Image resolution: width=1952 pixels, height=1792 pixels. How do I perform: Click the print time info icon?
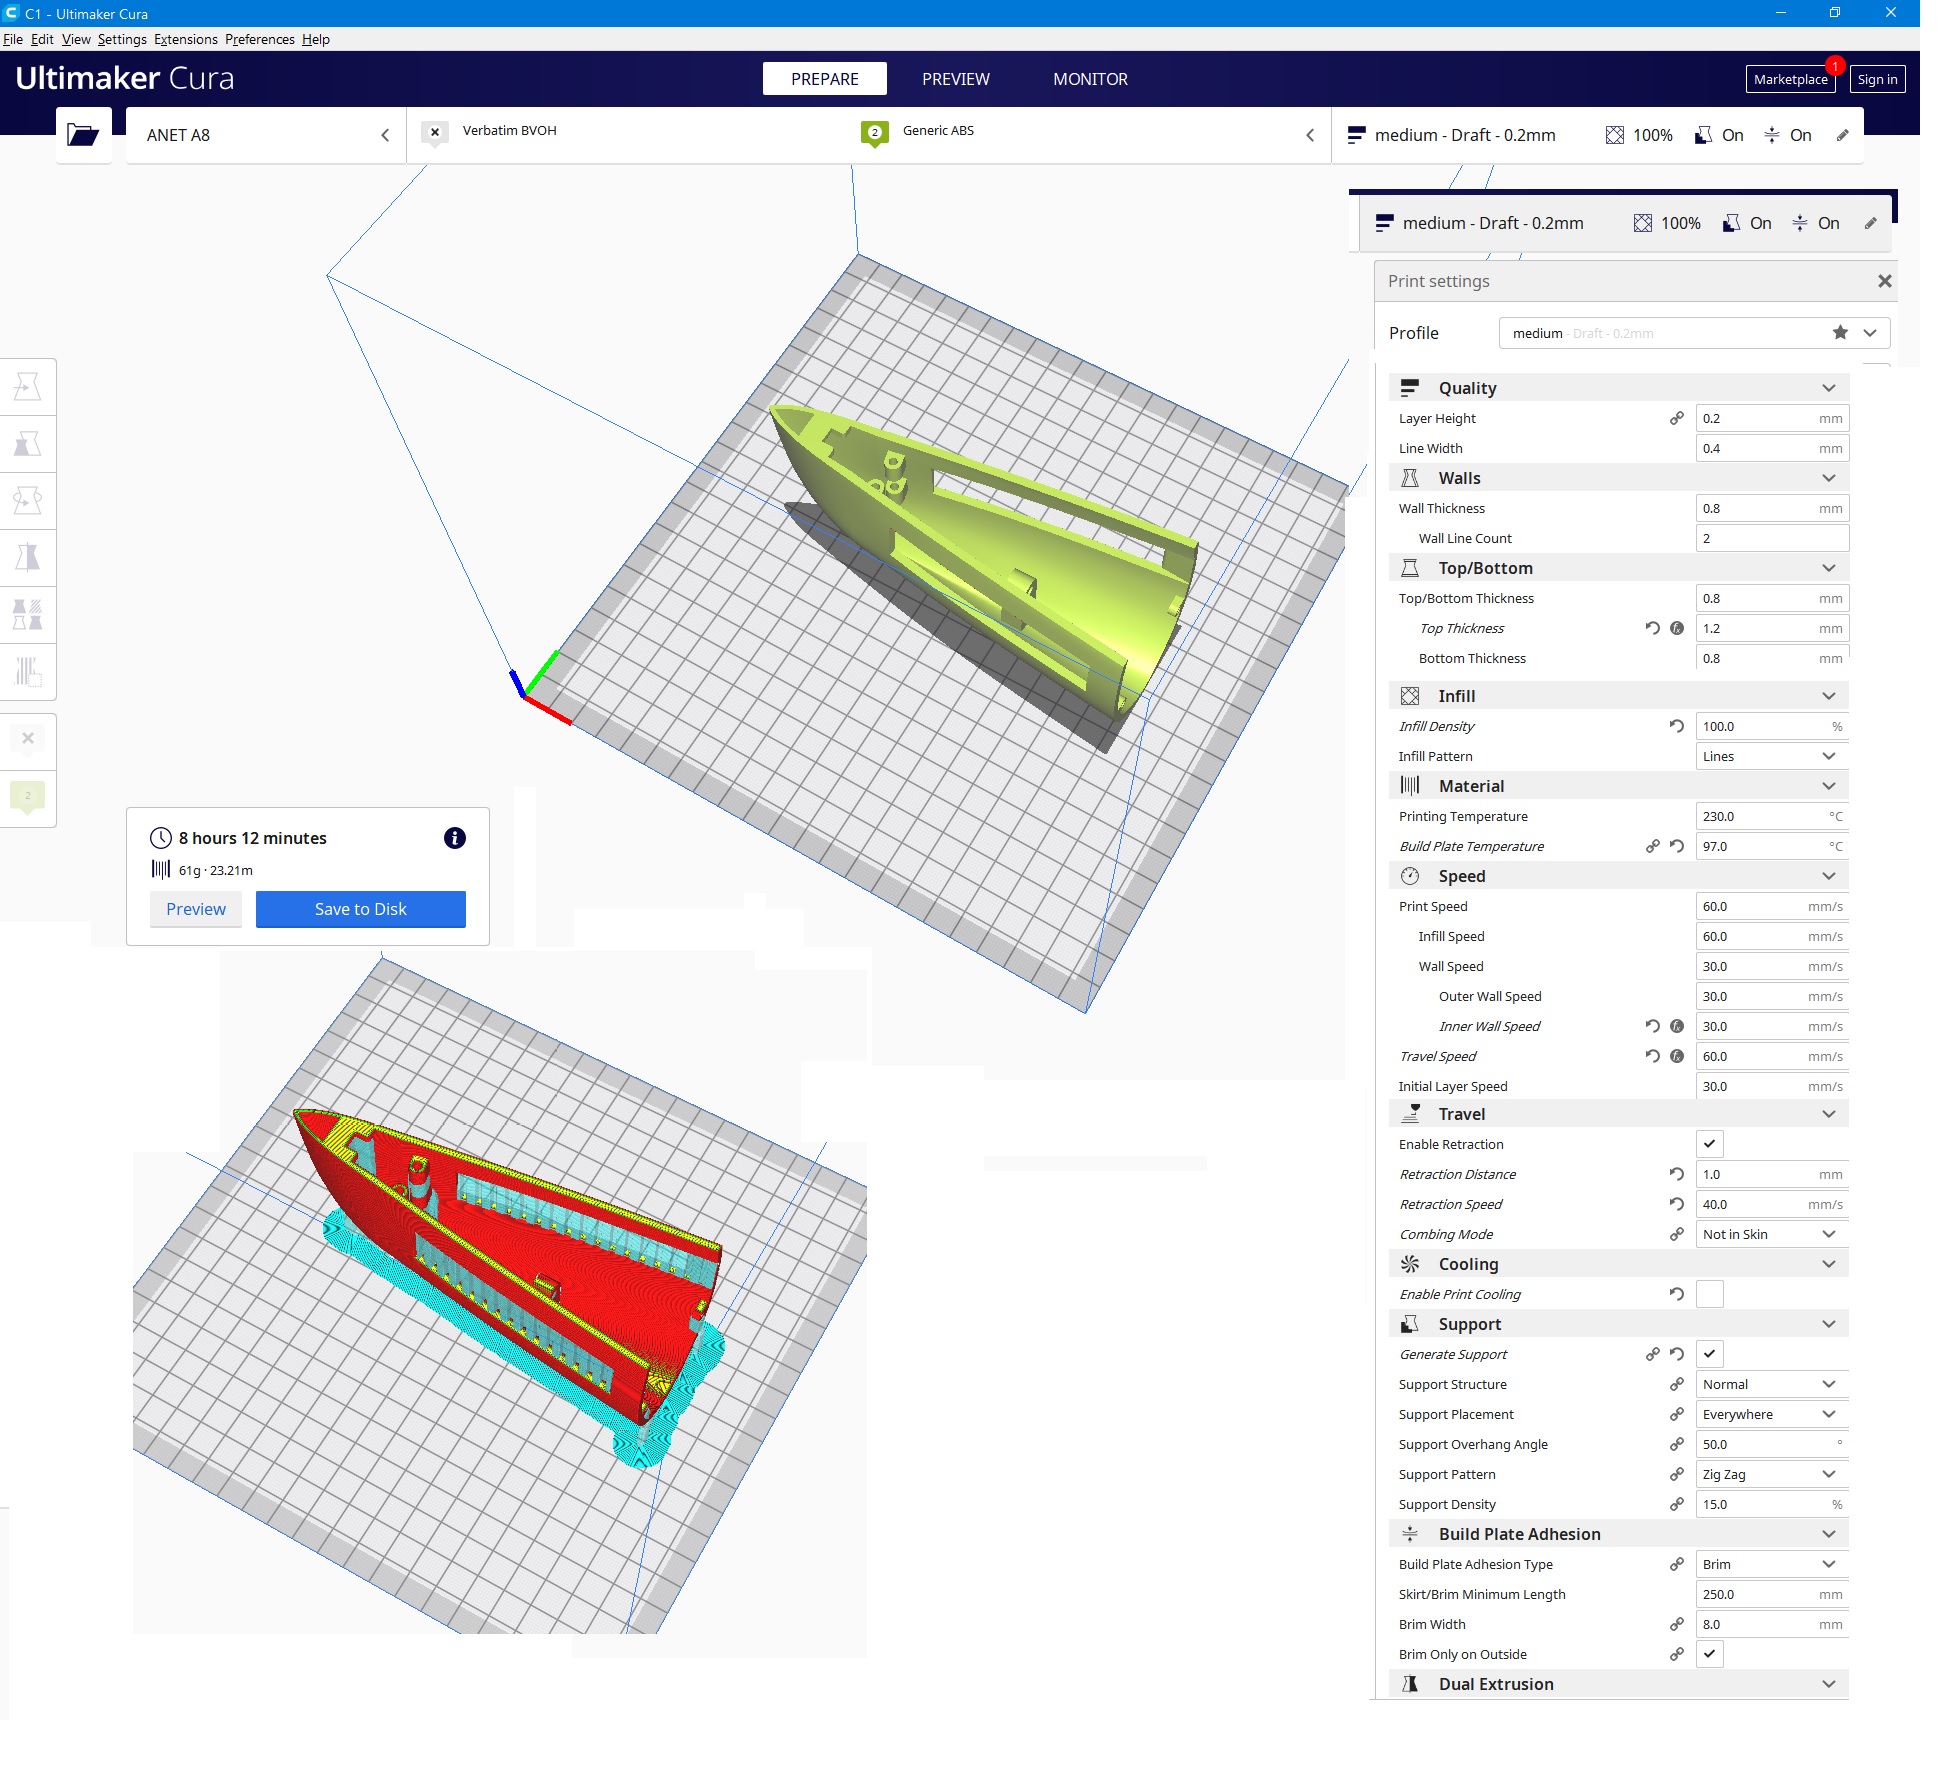pyautogui.click(x=454, y=838)
